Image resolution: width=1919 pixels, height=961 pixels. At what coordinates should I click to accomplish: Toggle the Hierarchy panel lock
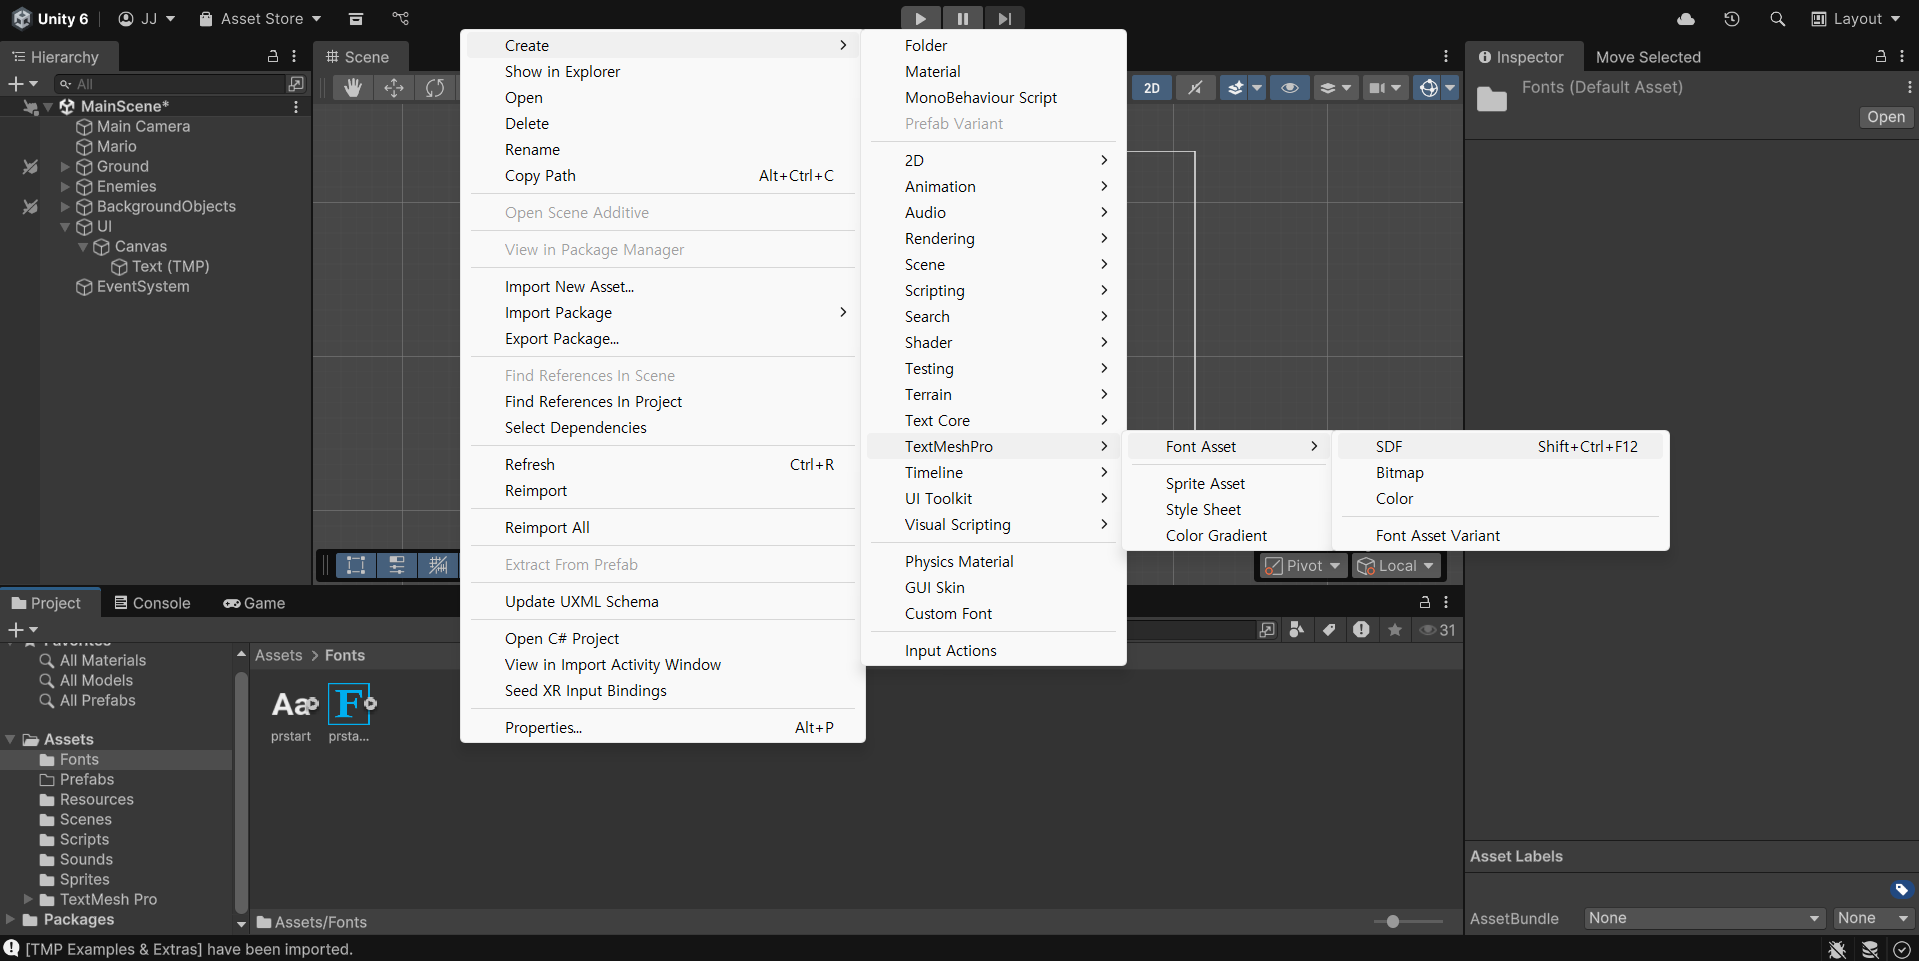[x=273, y=57]
